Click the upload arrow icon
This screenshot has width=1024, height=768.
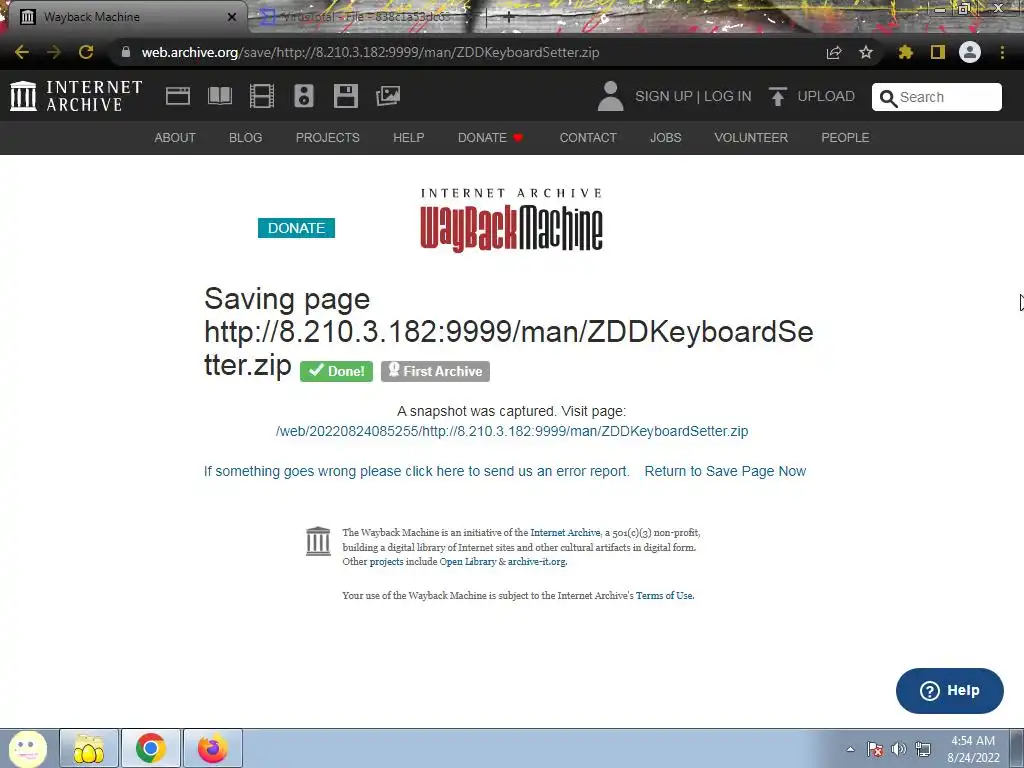(x=777, y=97)
